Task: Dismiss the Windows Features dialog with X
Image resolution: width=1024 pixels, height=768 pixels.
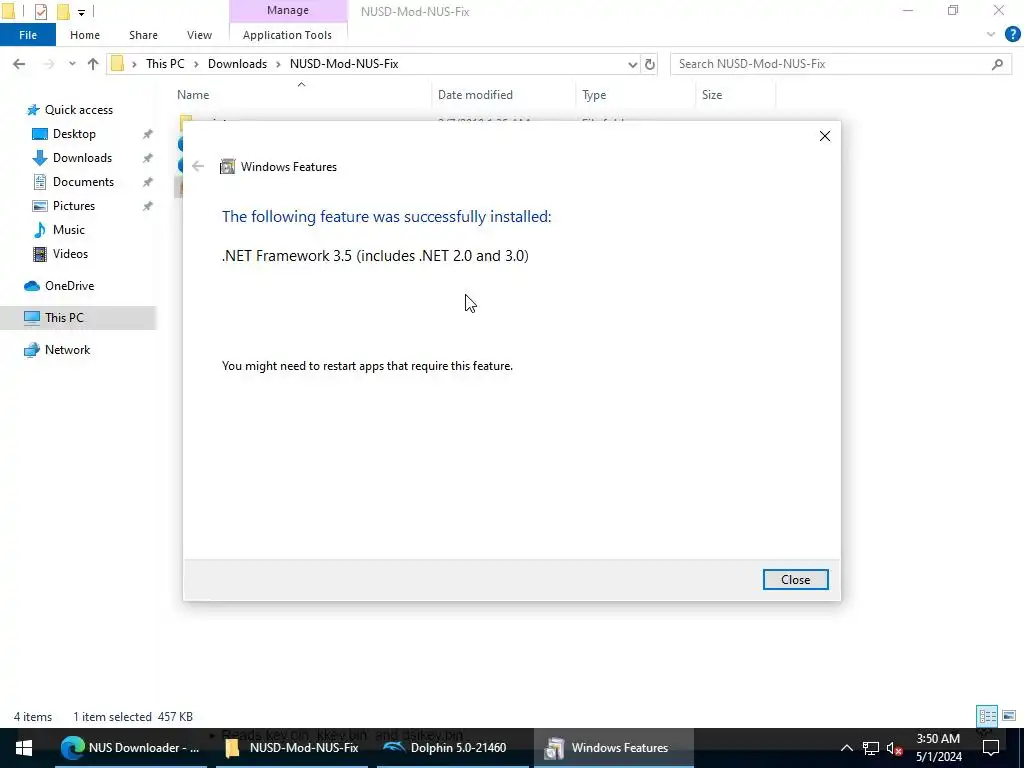Action: click(824, 136)
